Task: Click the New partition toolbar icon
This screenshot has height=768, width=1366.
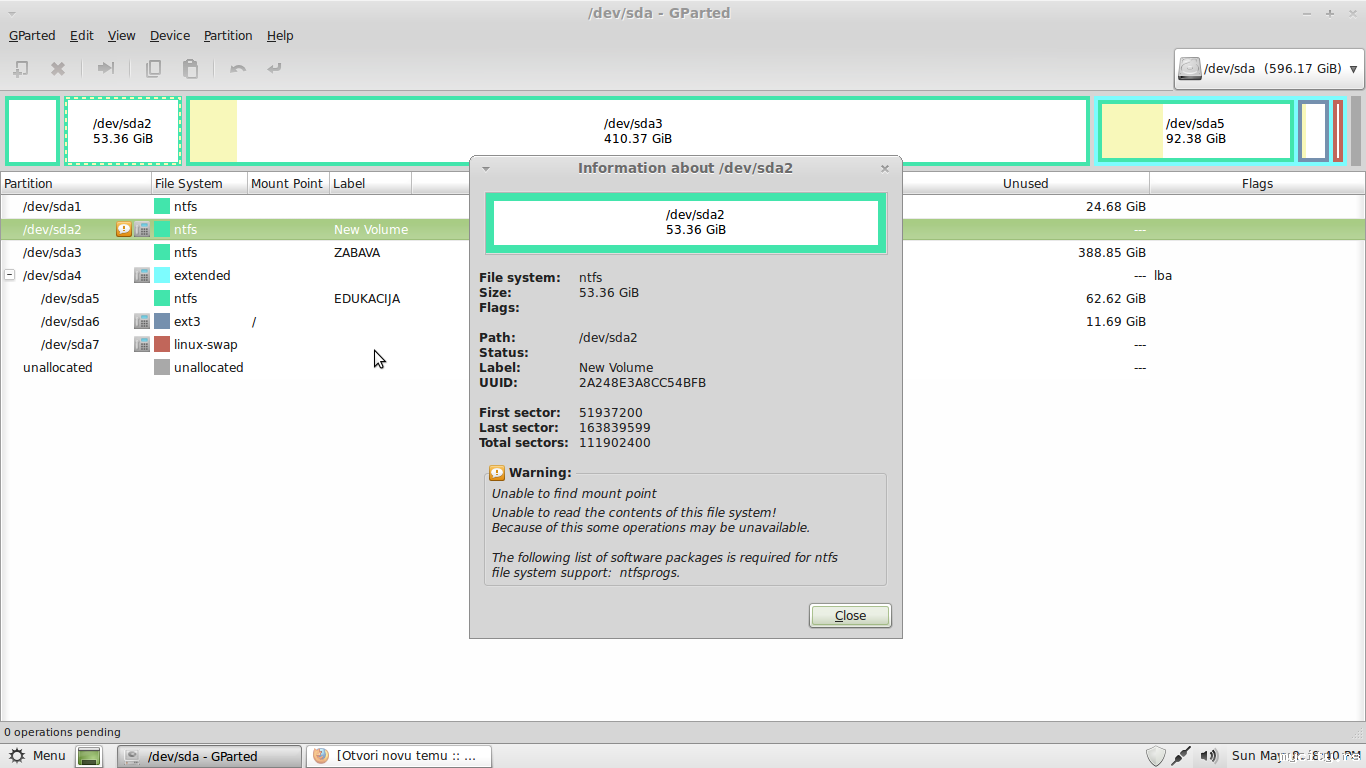Action: coord(20,69)
